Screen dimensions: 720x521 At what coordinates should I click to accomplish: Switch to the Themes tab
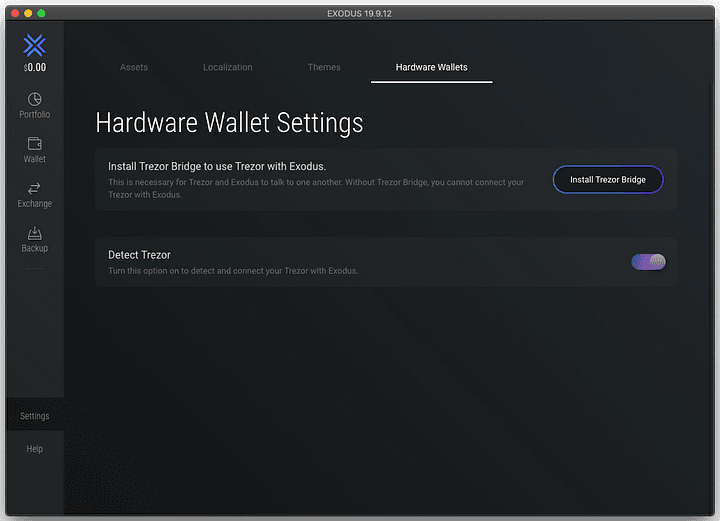[x=324, y=67]
